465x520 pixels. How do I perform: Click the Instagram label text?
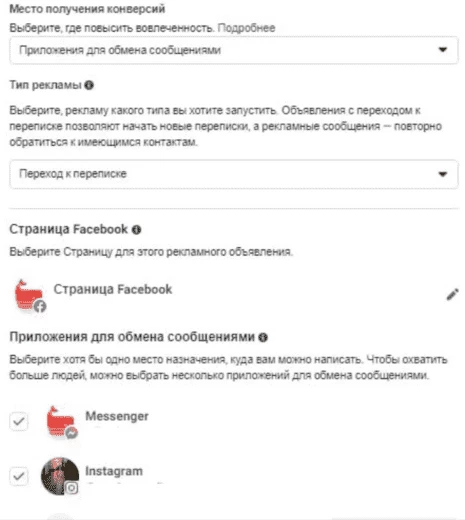click(114, 471)
